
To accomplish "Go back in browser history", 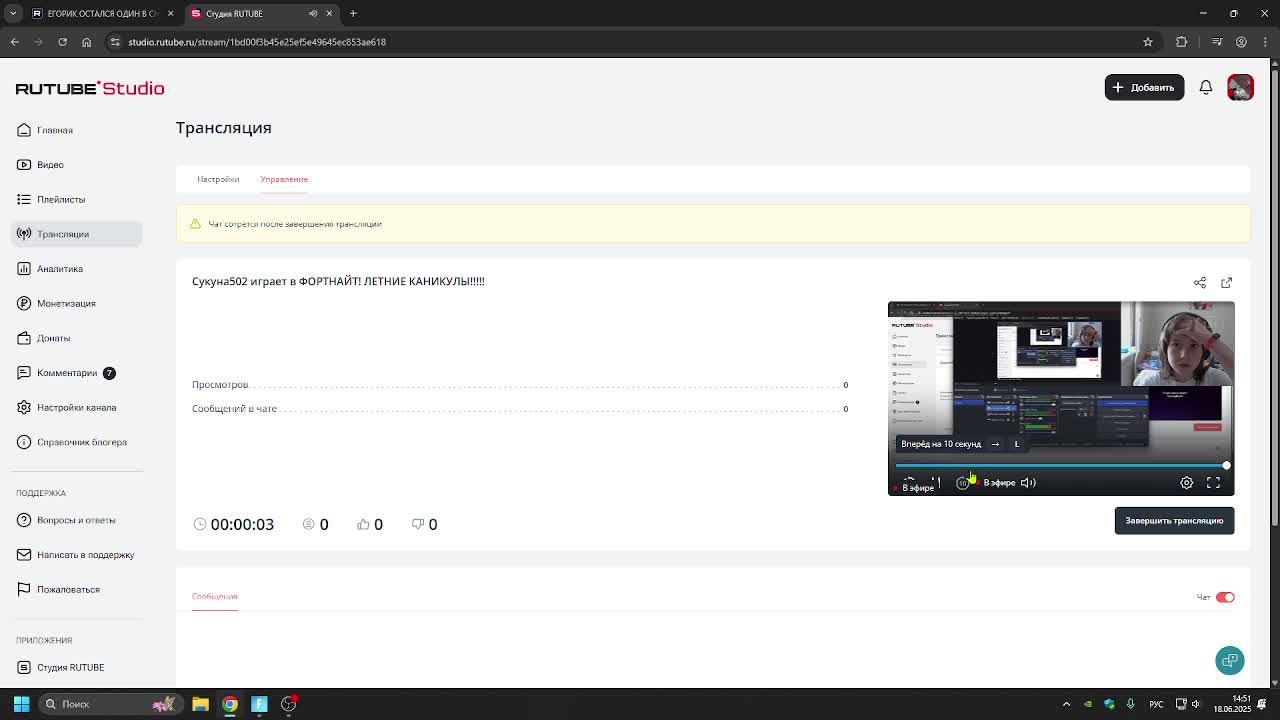I will [14, 42].
